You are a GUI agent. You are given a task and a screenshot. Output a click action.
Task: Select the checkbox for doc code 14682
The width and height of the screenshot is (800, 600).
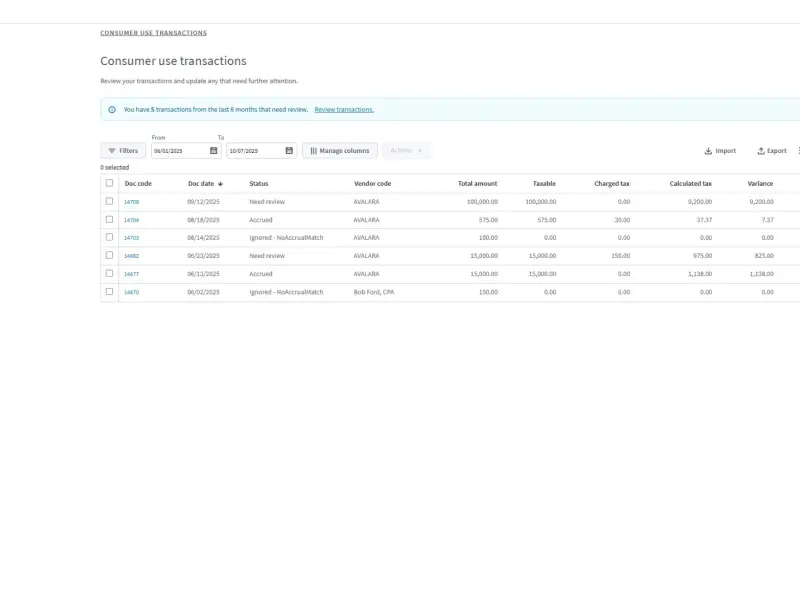click(109, 255)
